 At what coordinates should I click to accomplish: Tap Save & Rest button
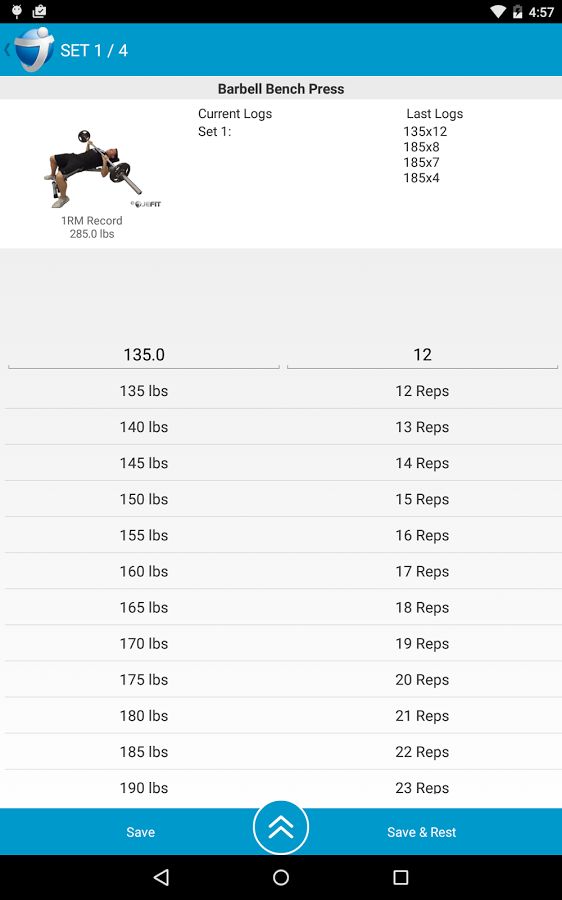click(421, 832)
